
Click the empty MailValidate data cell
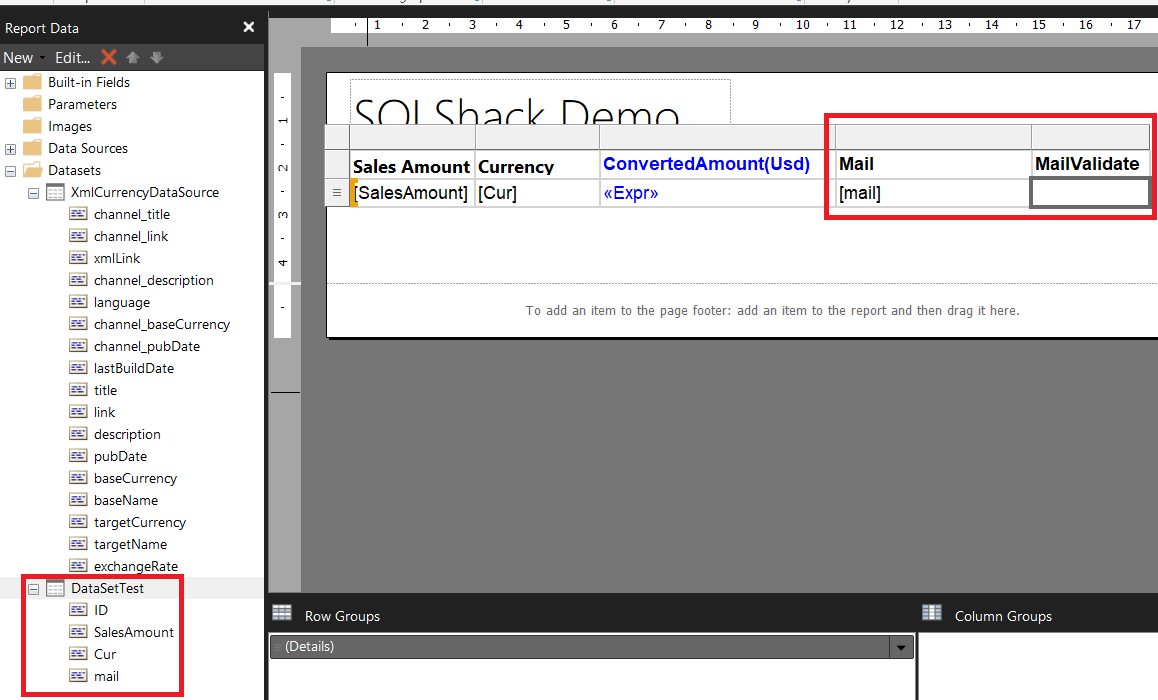tap(1090, 193)
